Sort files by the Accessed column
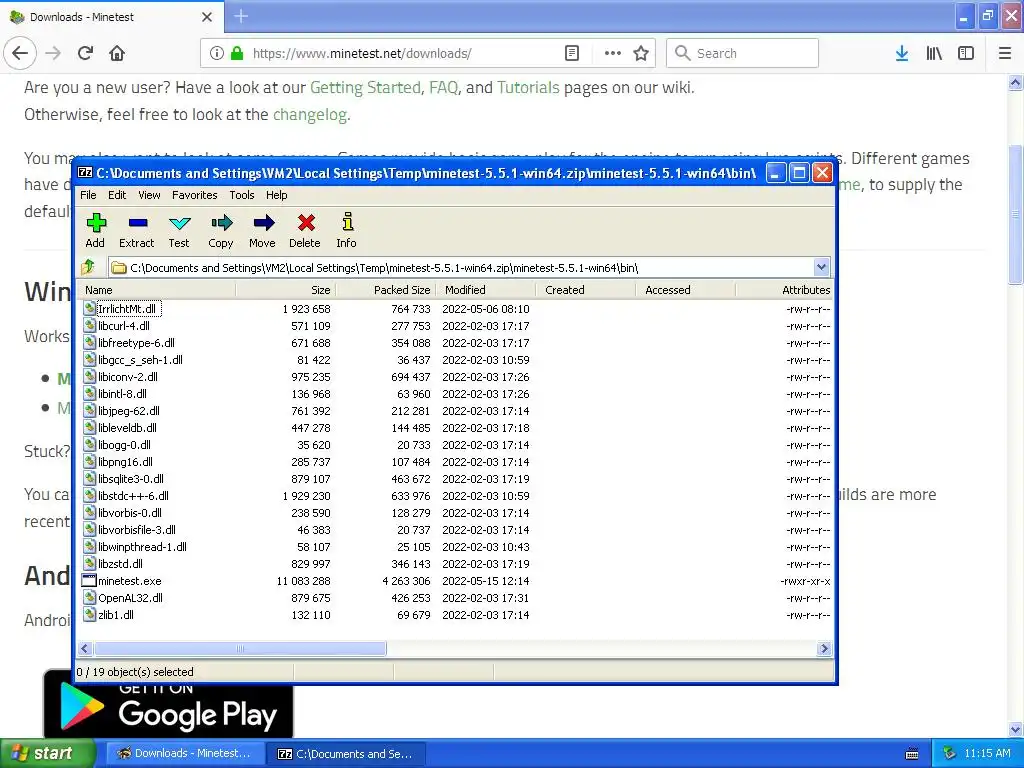Viewport: 1024px width, 768px height. pyautogui.click(x=685, y=290)
